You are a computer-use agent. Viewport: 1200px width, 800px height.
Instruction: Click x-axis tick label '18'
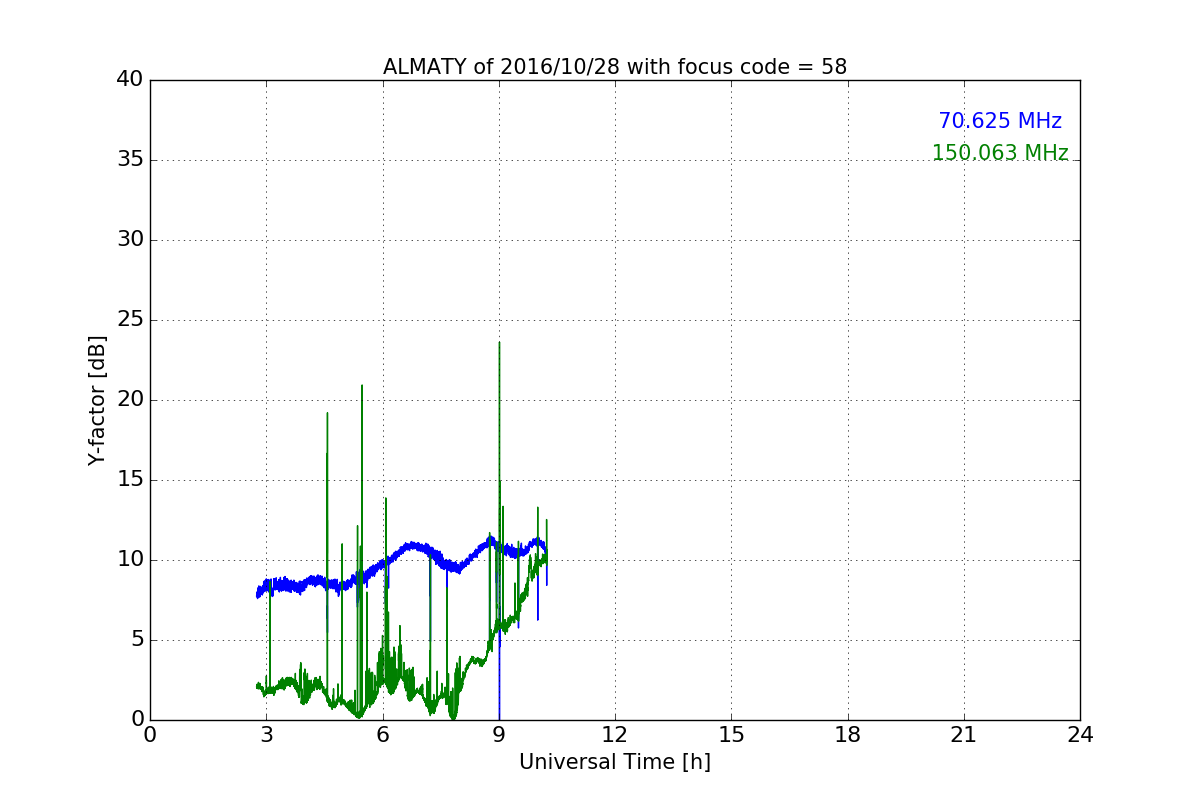pos(848,735)
